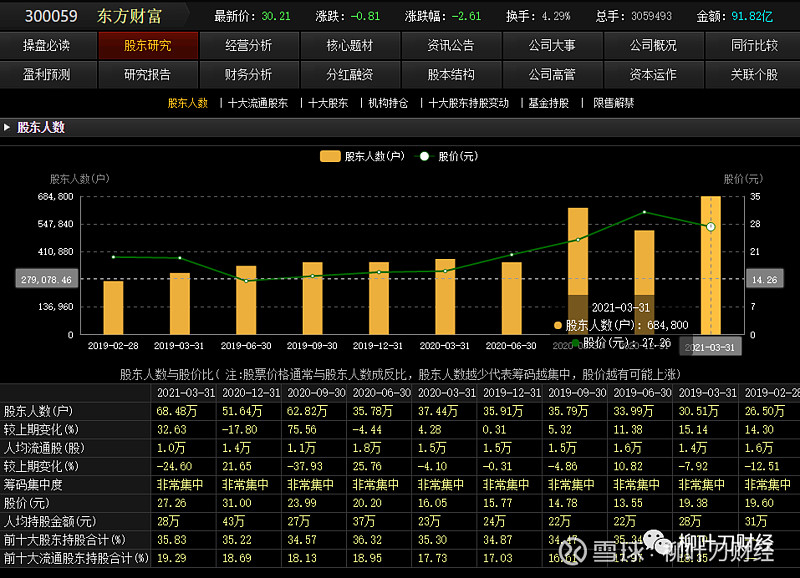
Task: Open the 分红融资 tab
Action: click(350, 74)
